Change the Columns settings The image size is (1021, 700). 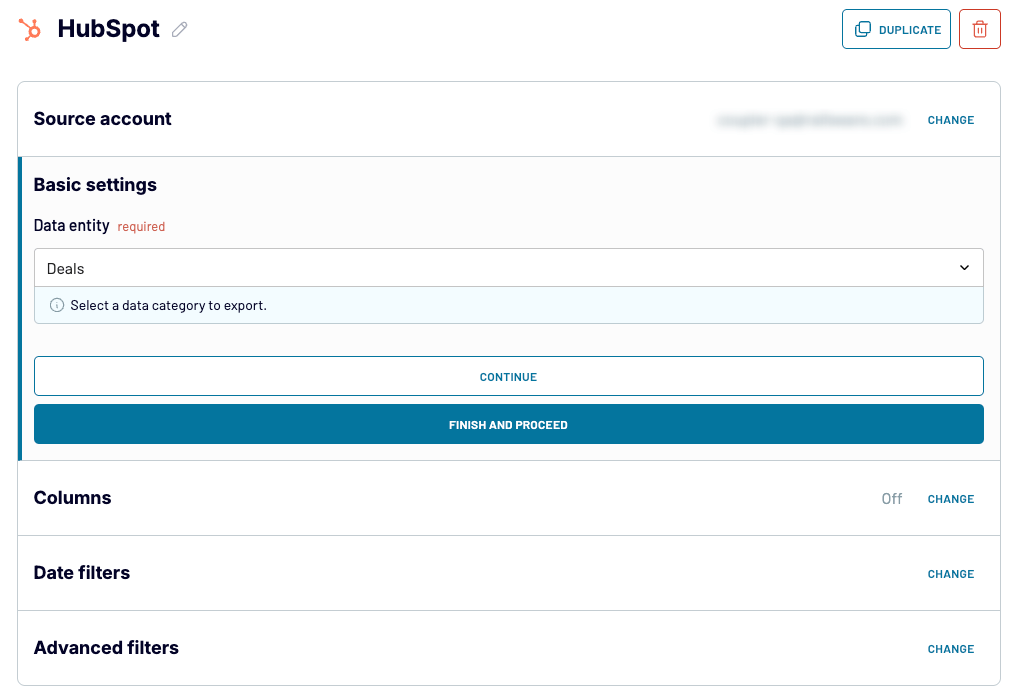point(951,499)
